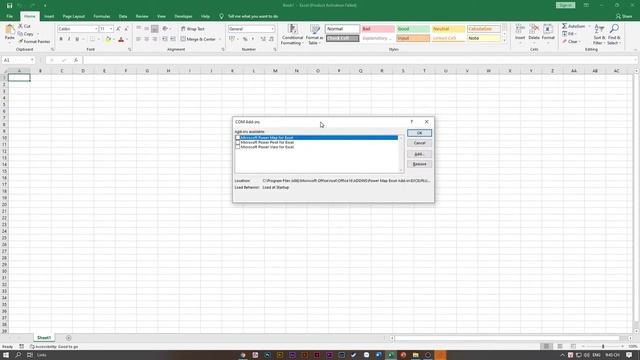Screen dimensions: 640x360
Task: Click the borders icon
Action: 92,39
